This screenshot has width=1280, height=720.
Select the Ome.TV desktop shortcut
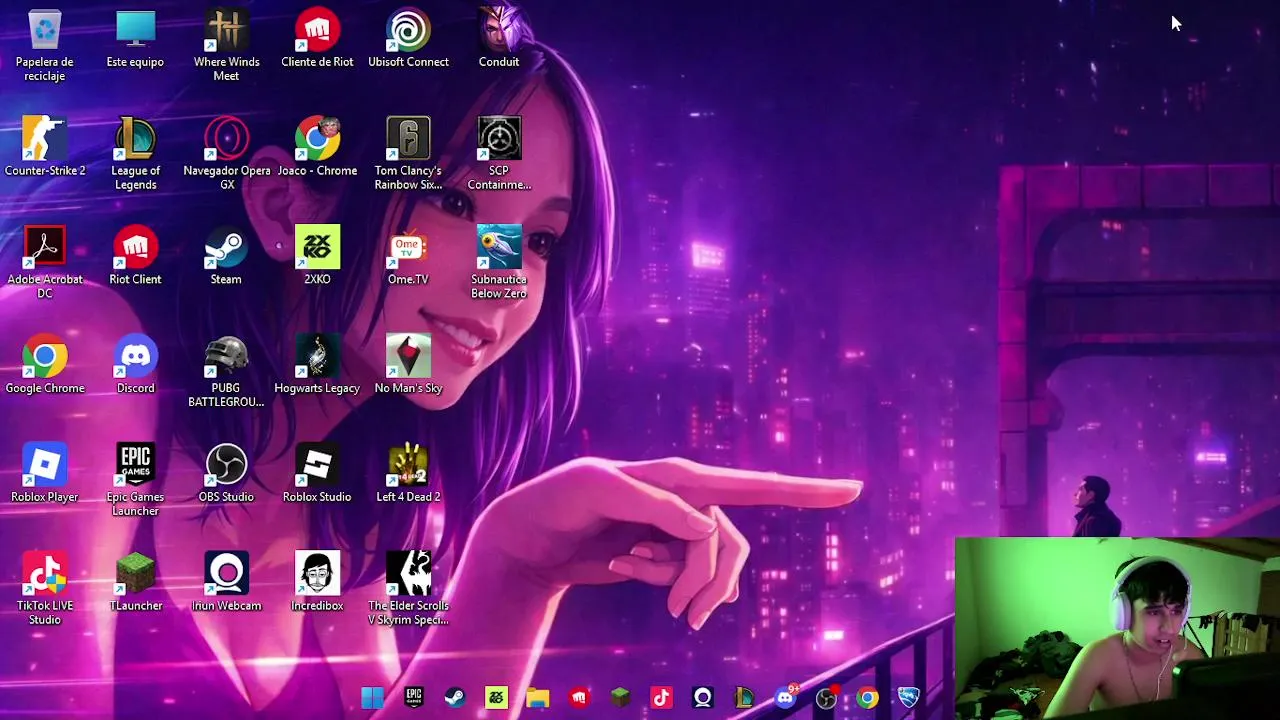[x=408, y=257]
